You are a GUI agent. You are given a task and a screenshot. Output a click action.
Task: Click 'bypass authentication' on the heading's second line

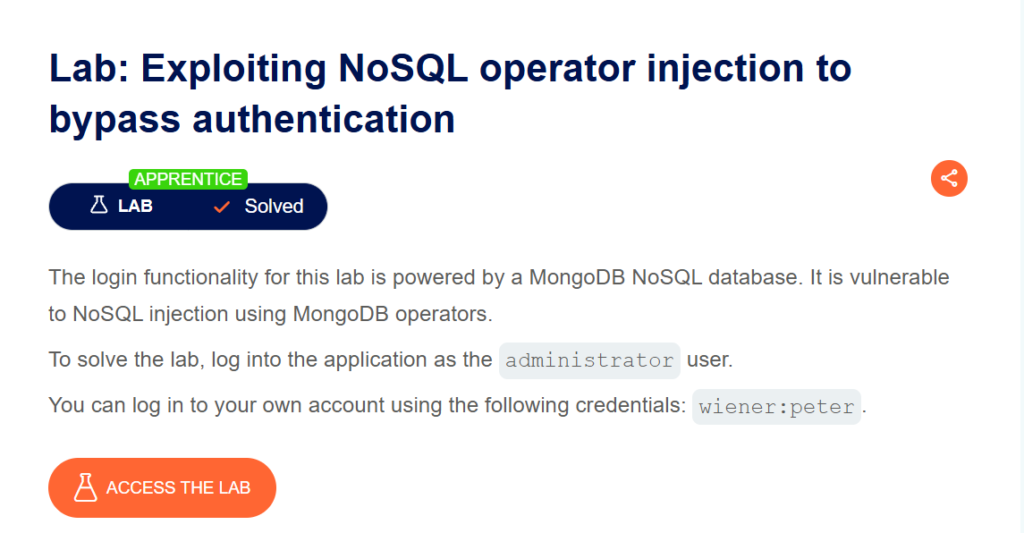click(x=252, y=119)
